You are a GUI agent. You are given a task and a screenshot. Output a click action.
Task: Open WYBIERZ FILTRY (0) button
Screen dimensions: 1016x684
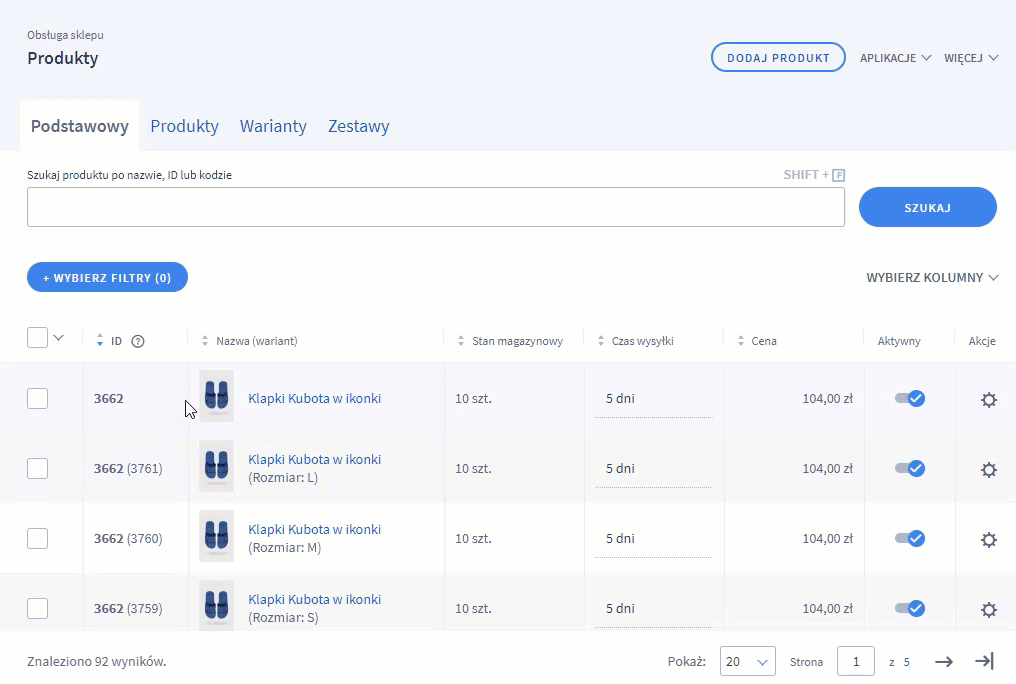pyautogui.click(x=108, y=277)
